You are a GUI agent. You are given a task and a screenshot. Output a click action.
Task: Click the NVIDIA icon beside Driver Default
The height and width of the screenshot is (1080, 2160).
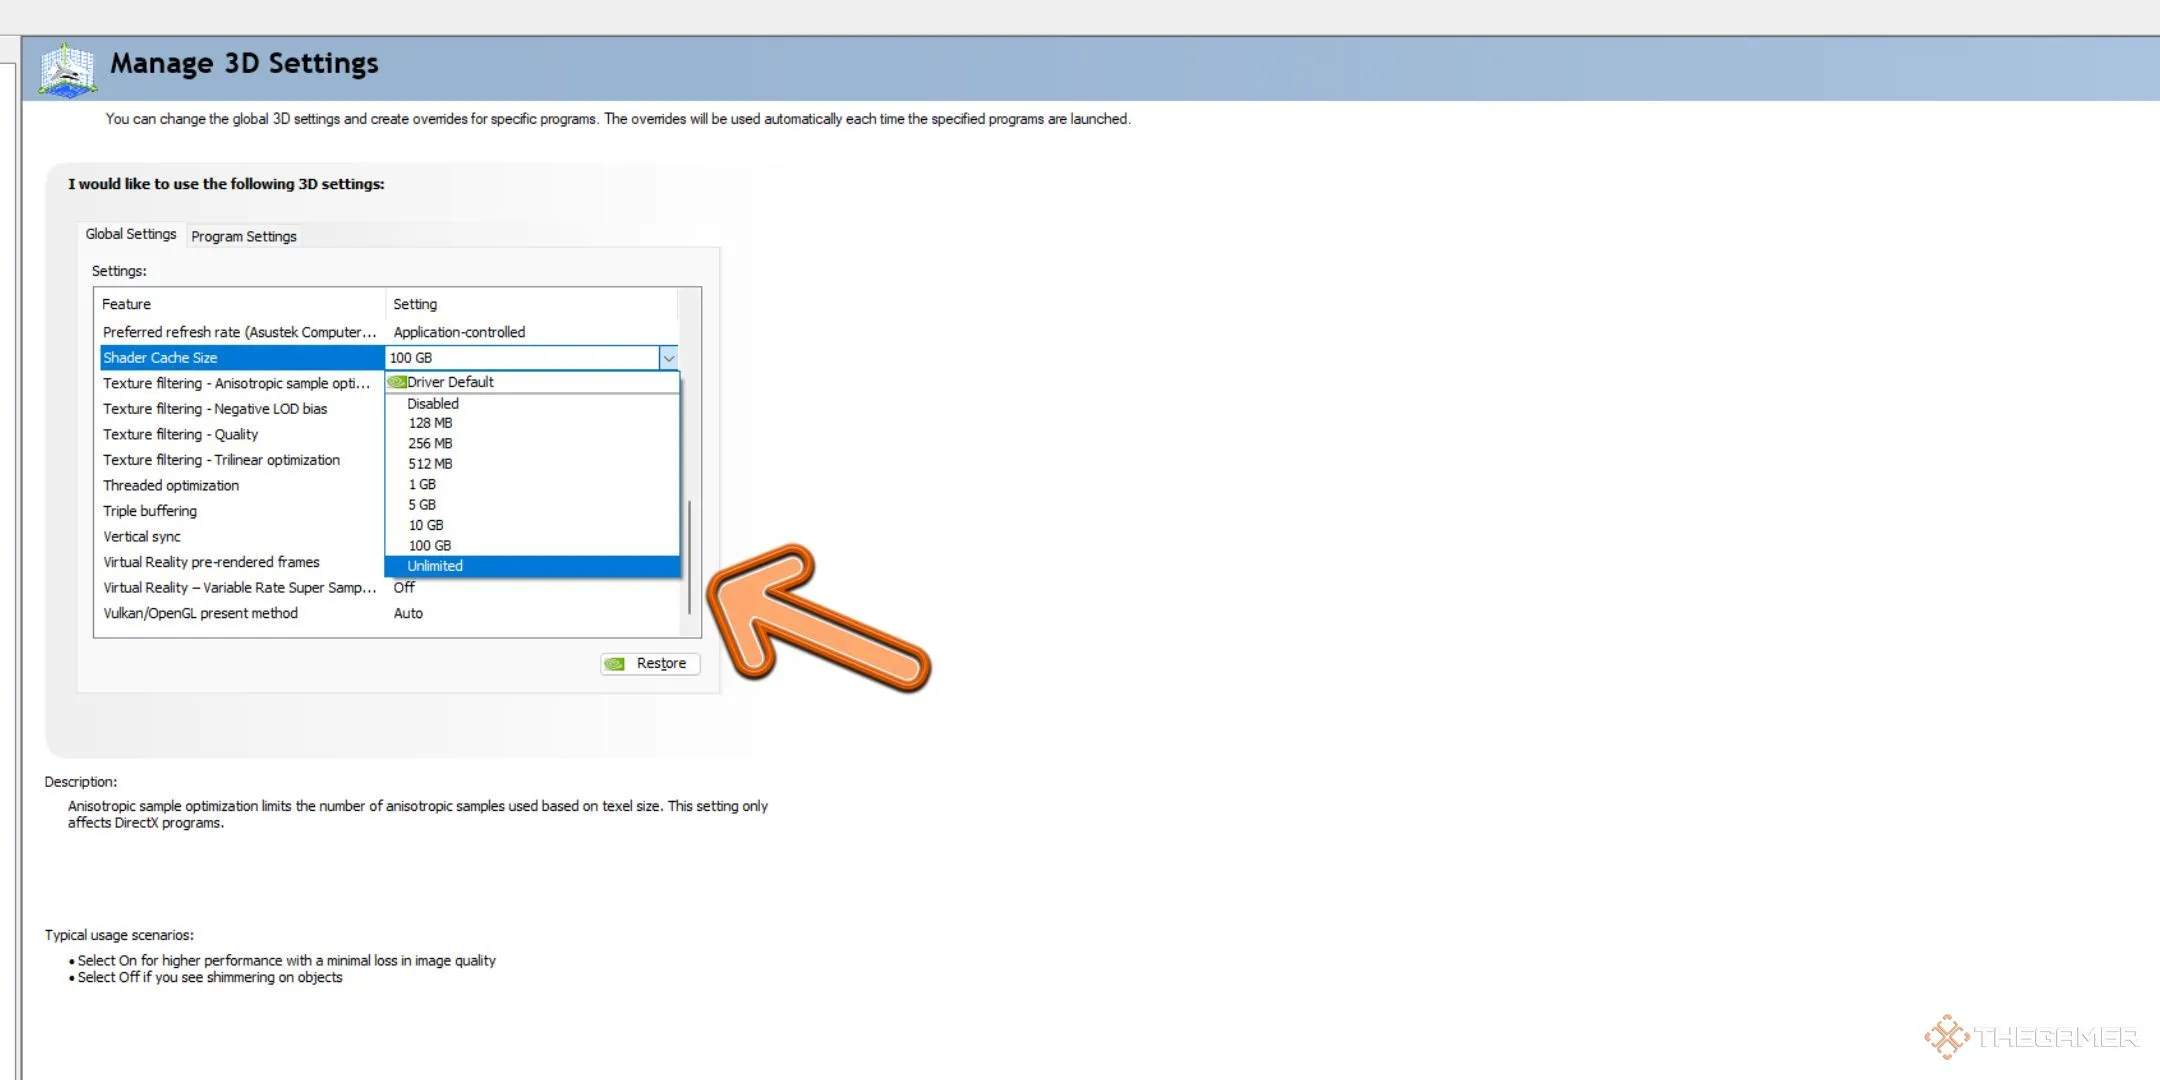(397, 382)
